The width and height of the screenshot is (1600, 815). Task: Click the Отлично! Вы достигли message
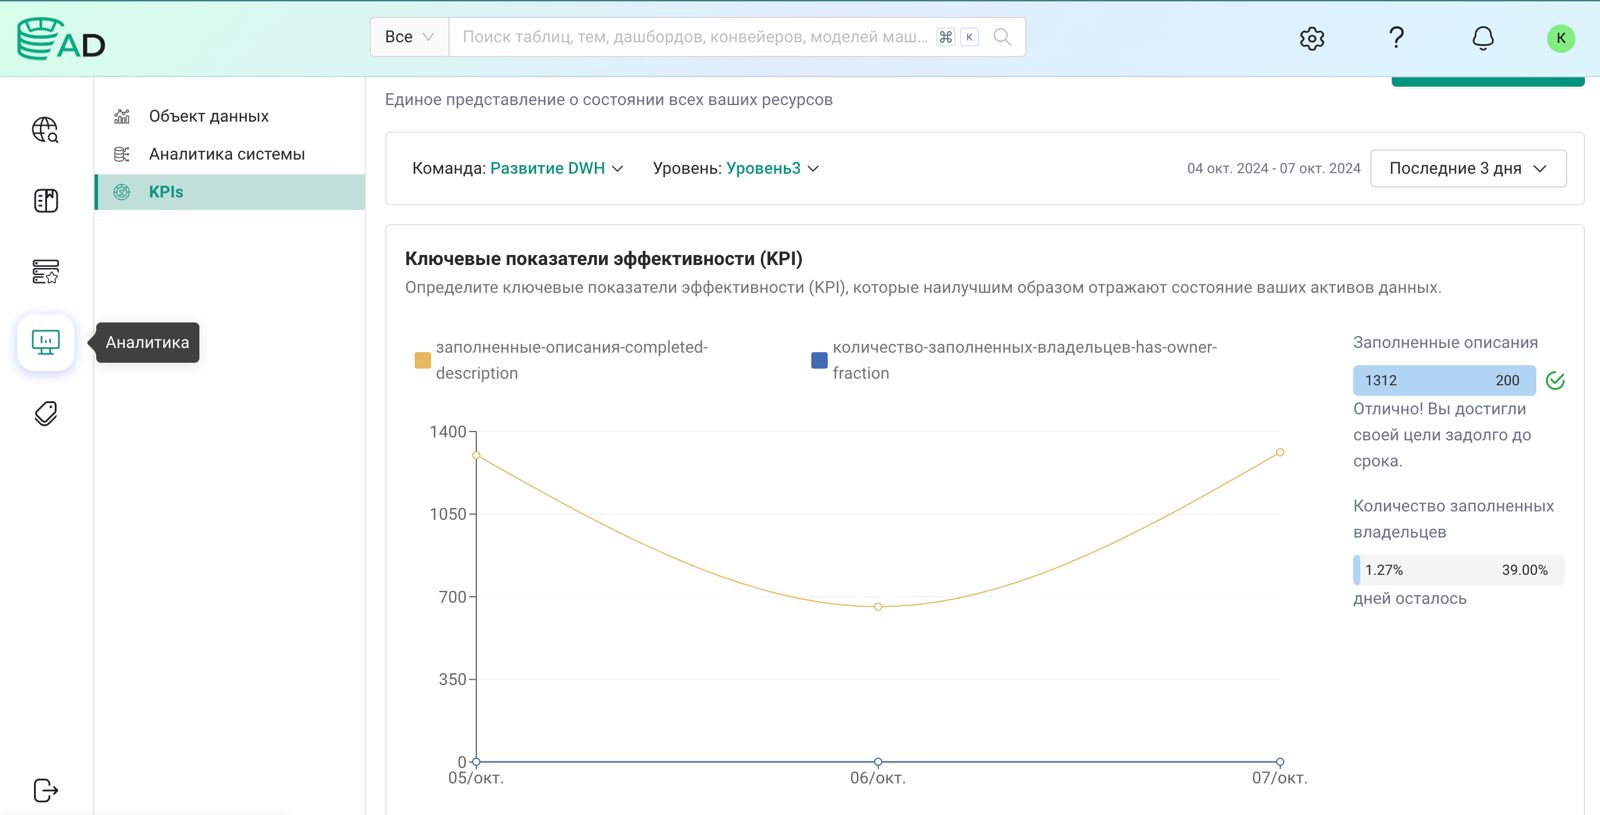(1442, 435)
